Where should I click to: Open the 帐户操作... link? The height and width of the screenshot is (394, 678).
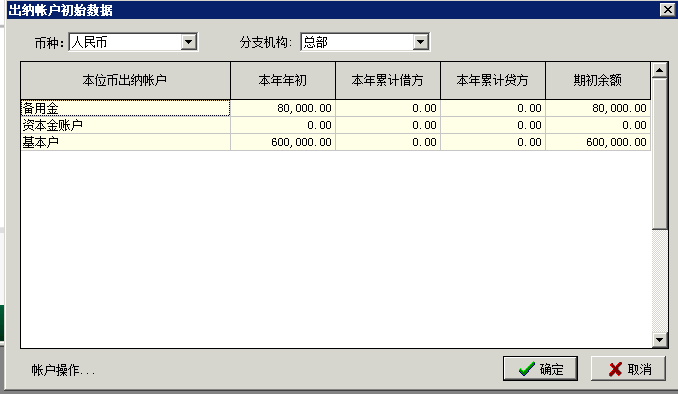coord(63,370)
